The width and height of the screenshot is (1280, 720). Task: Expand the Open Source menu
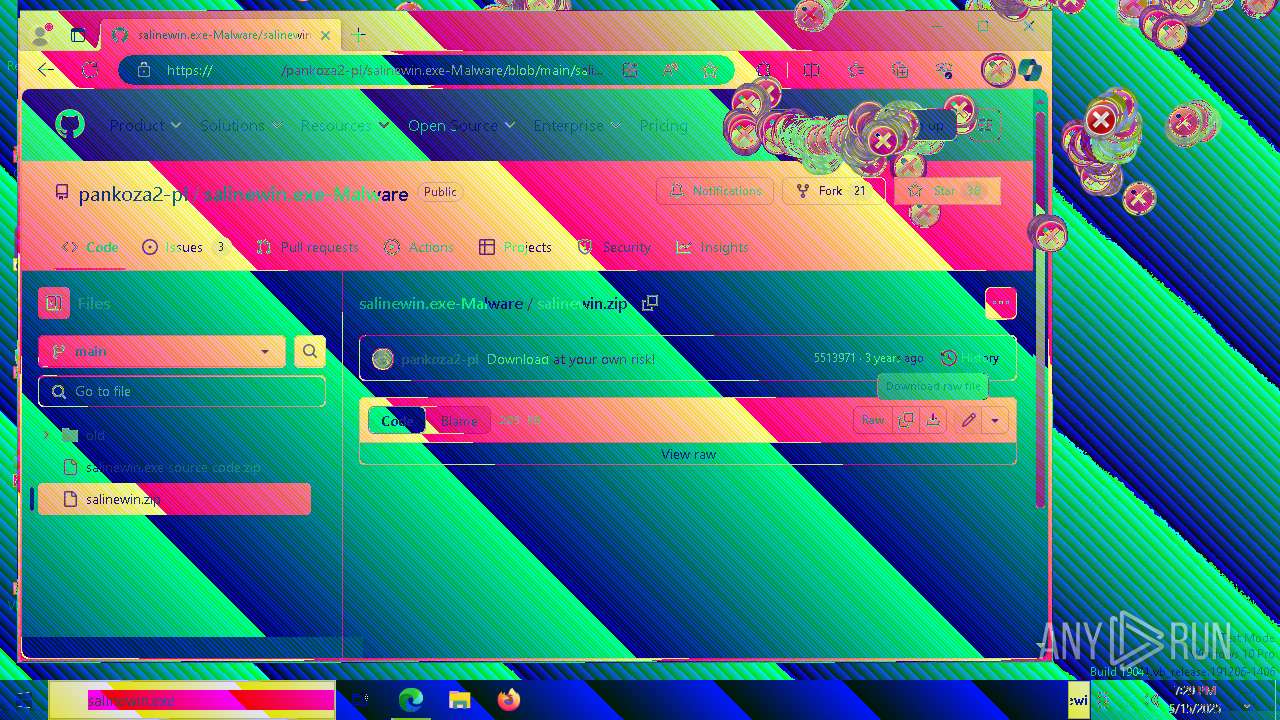(x=461, y=125)
